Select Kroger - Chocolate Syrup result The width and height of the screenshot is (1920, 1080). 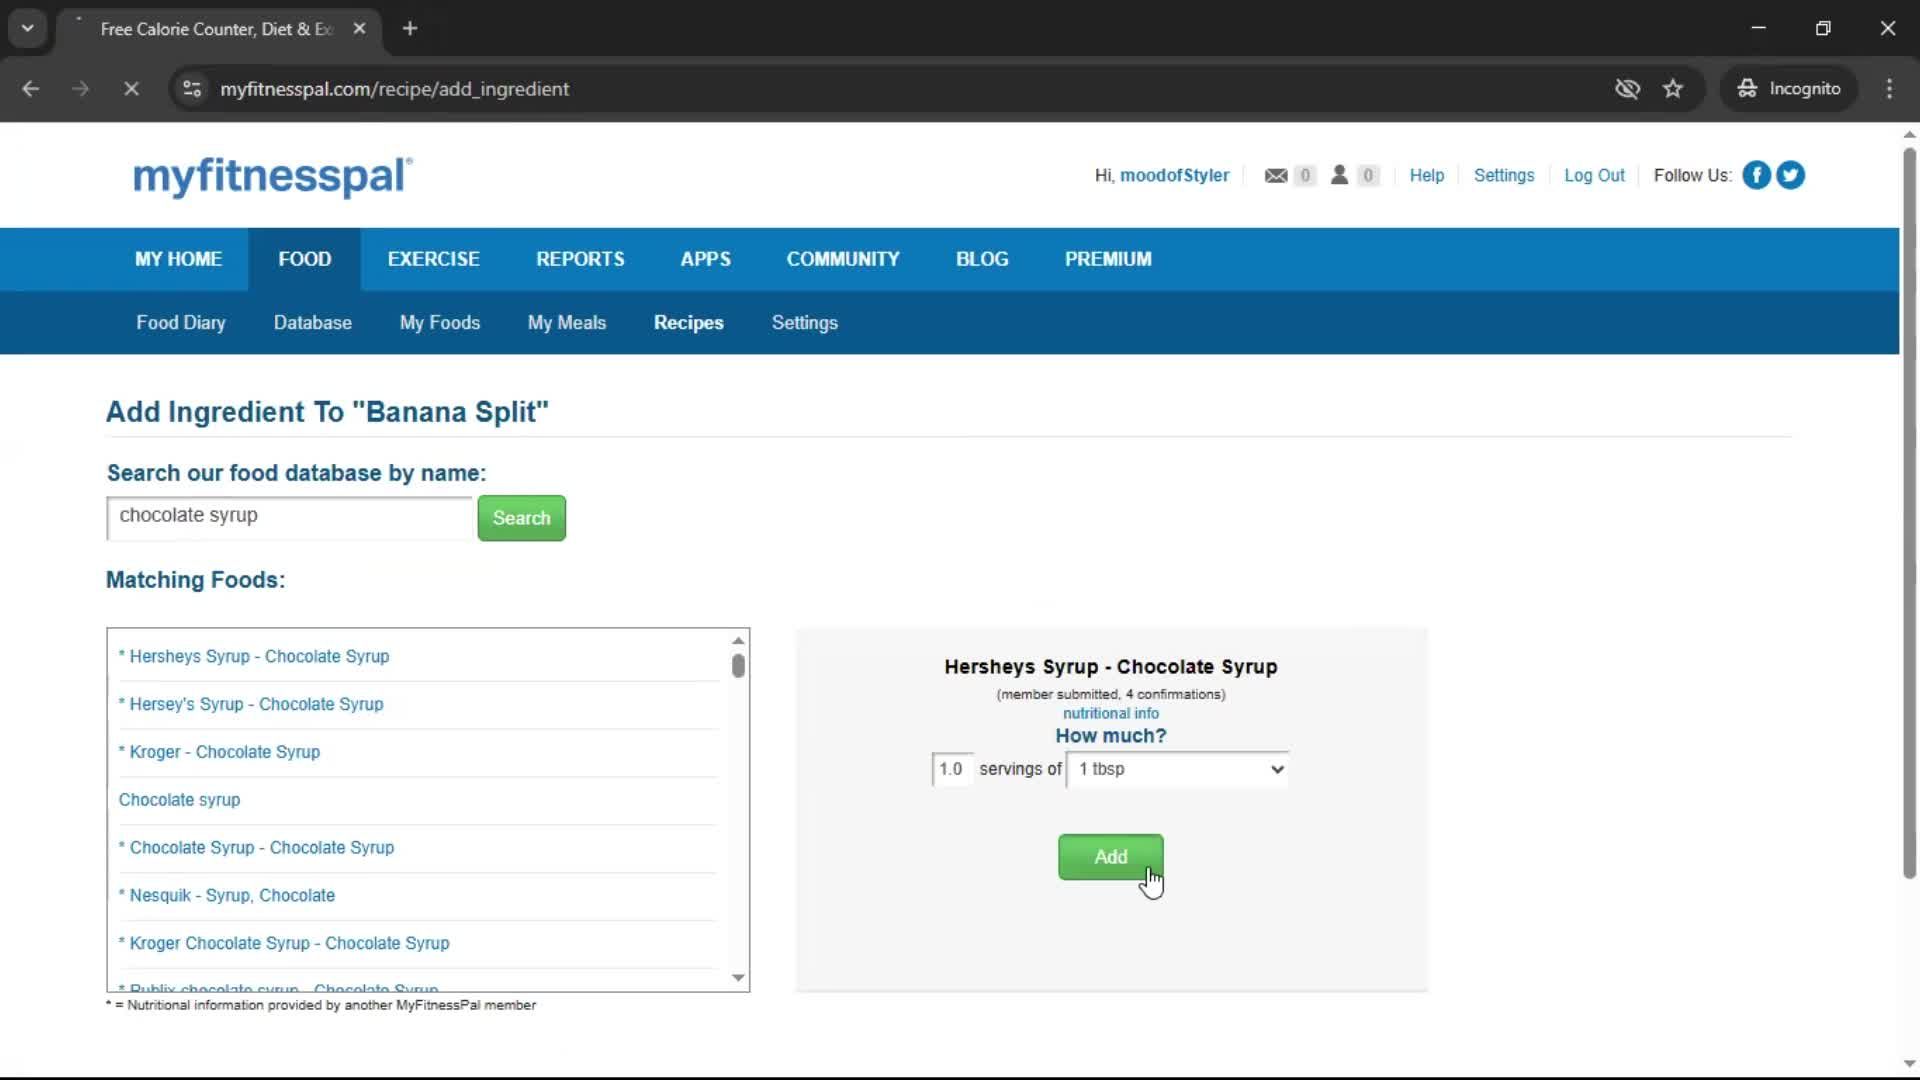click(x=224, y=752)
